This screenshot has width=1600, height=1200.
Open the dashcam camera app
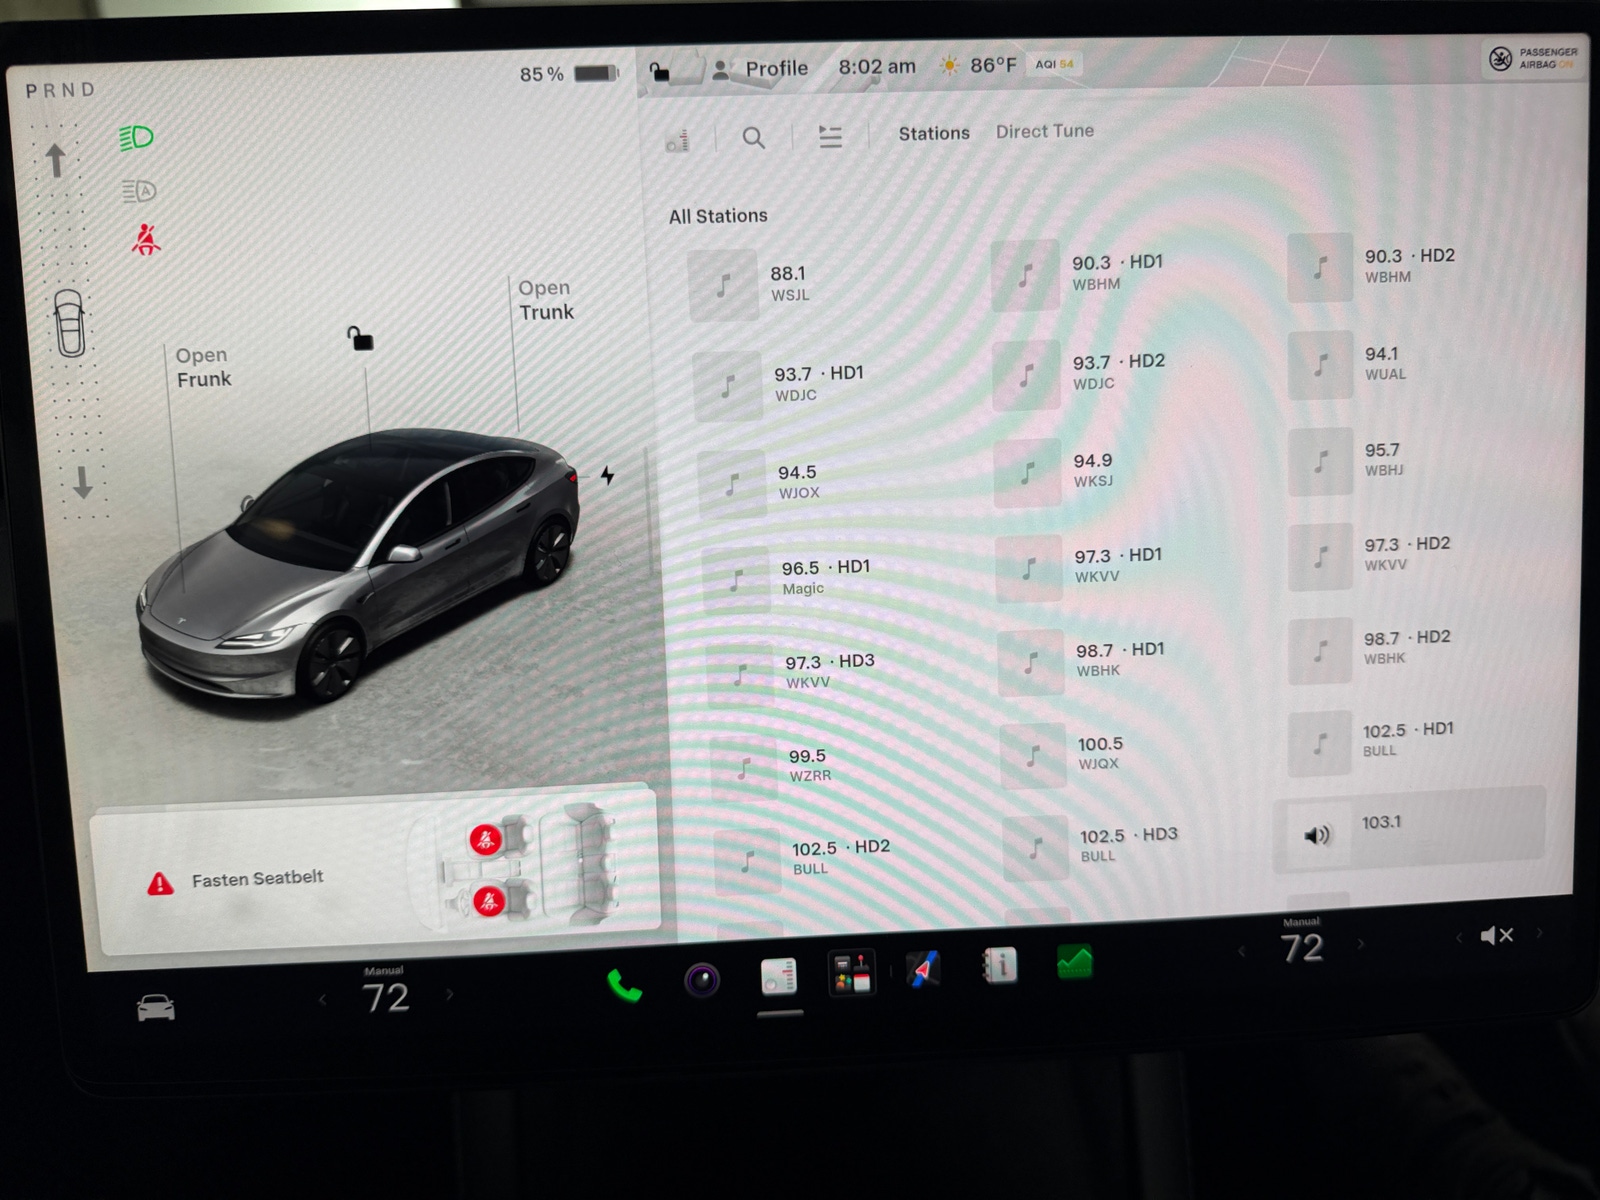click(702, 979)
